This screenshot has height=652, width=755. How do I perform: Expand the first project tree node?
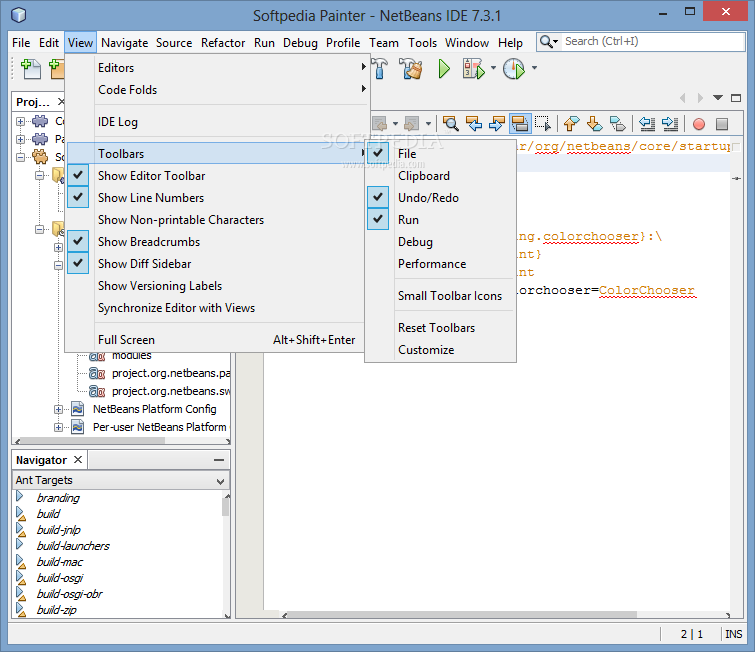[20, 121]
